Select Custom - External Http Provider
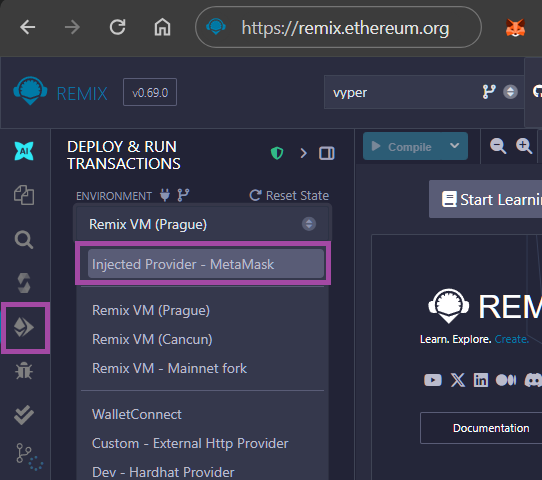This screenshot has width=542, height=480. (x=190, y=443)
